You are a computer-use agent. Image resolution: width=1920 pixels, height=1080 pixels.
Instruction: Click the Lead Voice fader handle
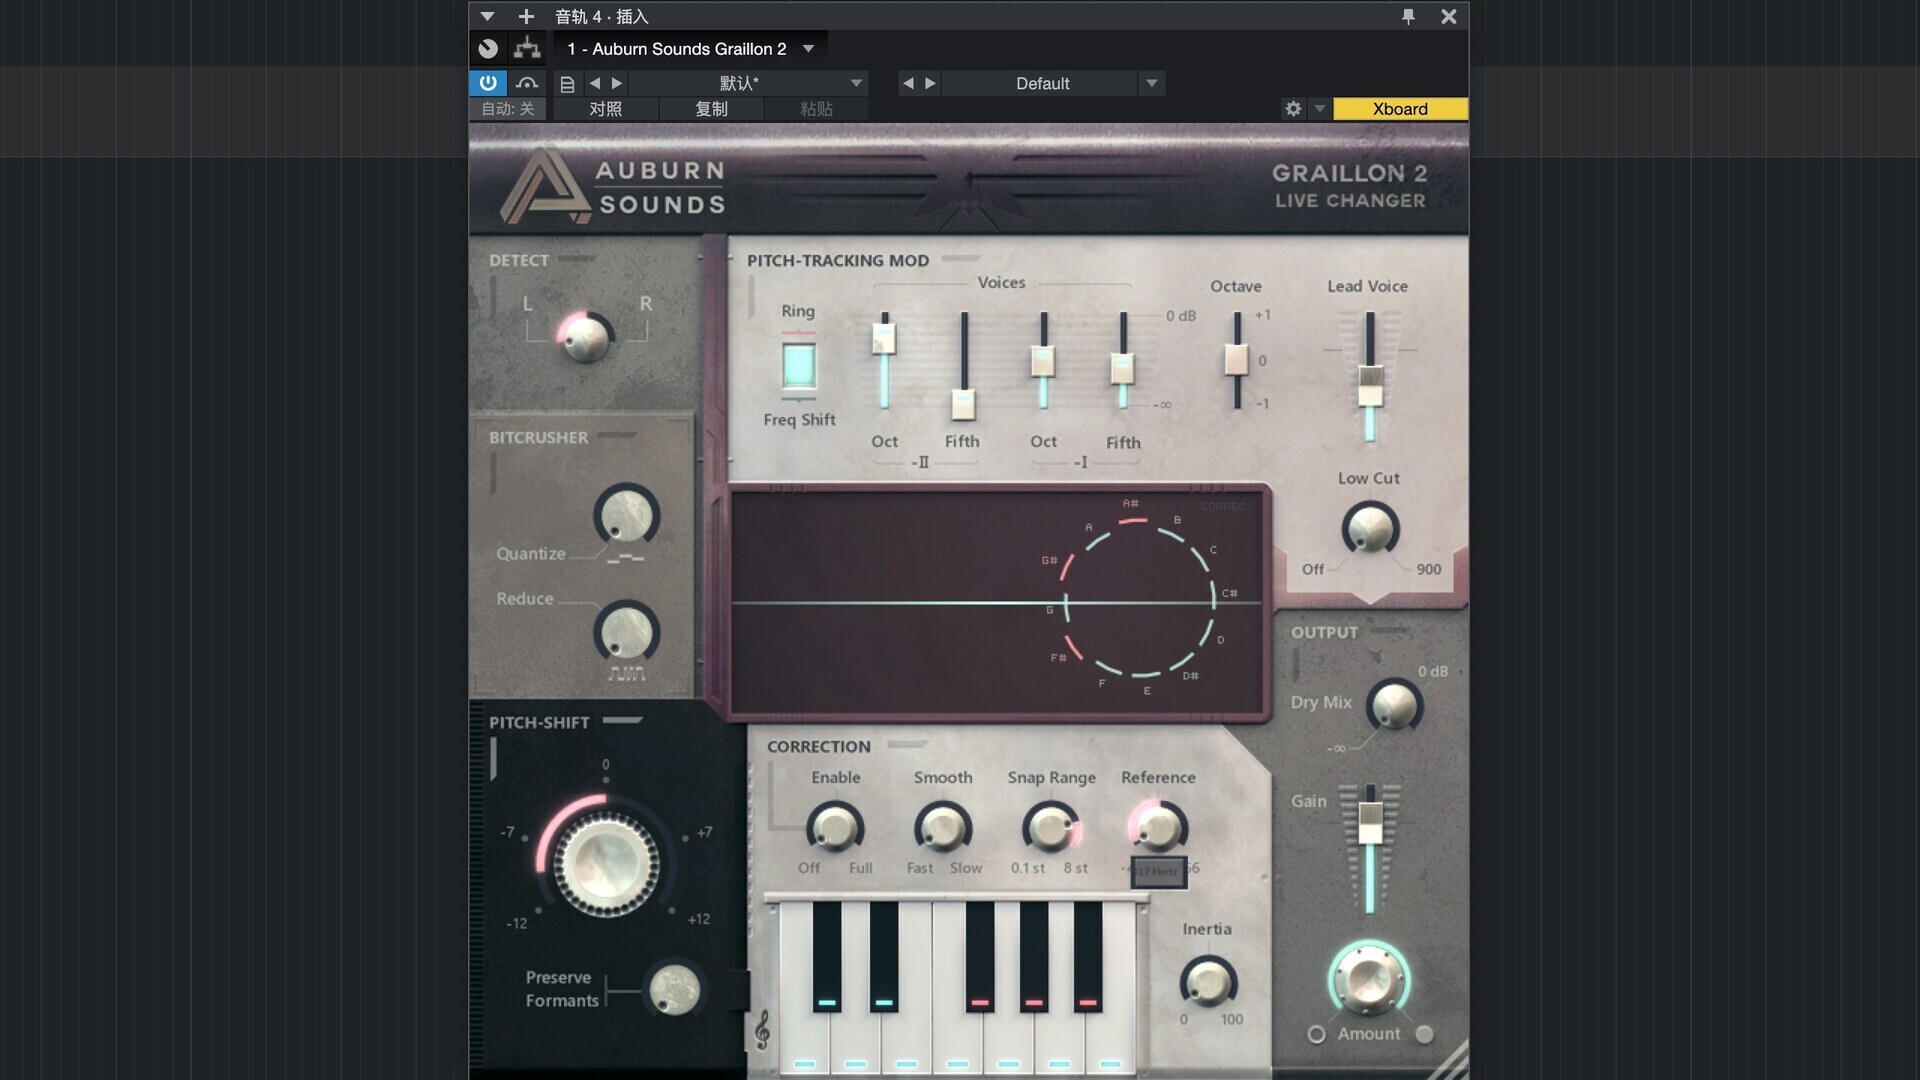point(1370,386)
